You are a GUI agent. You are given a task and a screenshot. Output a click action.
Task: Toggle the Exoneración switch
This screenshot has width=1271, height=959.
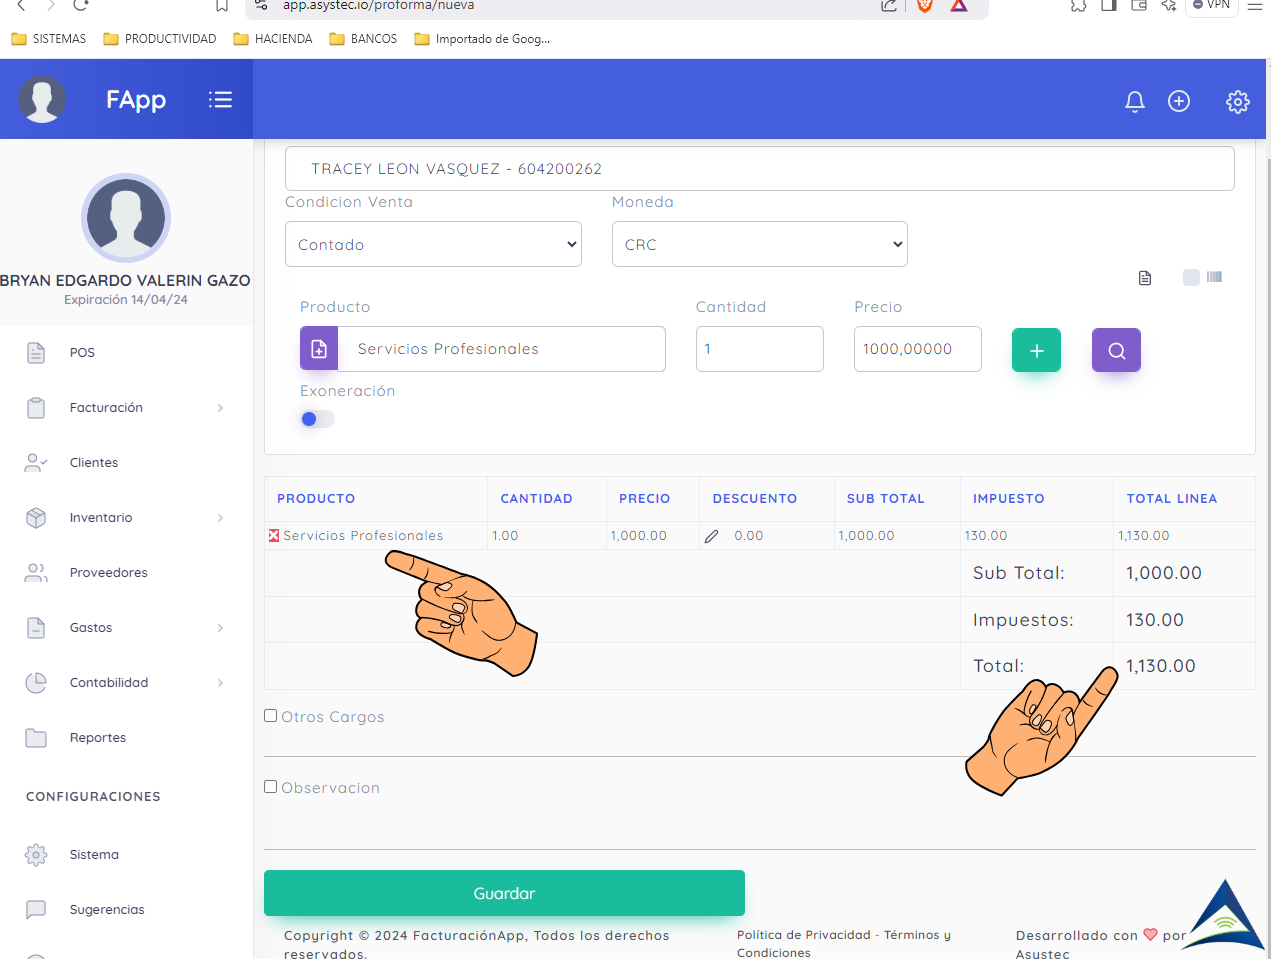click(x=316, y=419)
